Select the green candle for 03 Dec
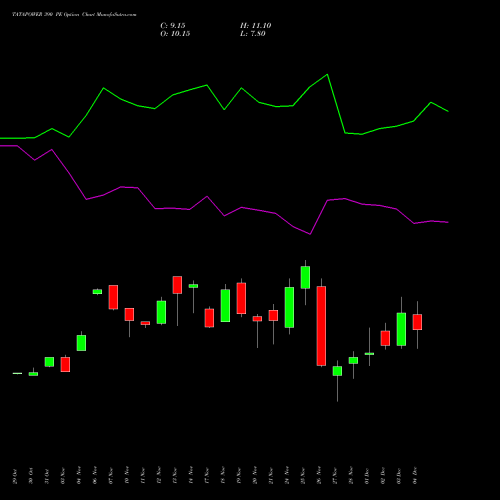500x500 pixels. (x=401, y=329)
